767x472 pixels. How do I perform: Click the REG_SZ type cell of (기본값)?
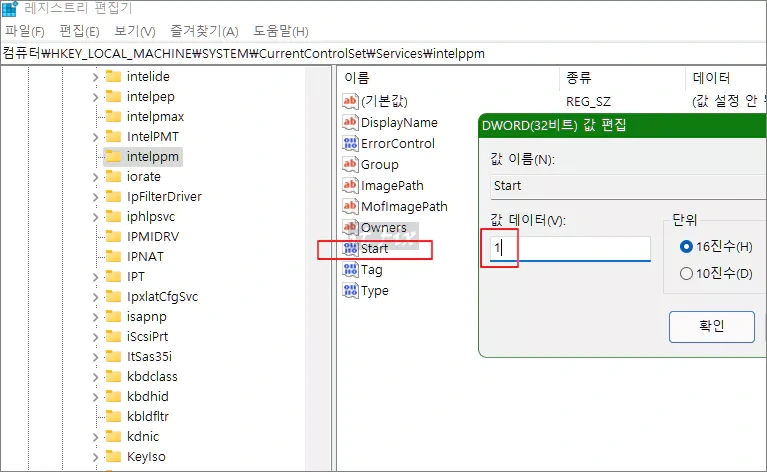point(588,101)
